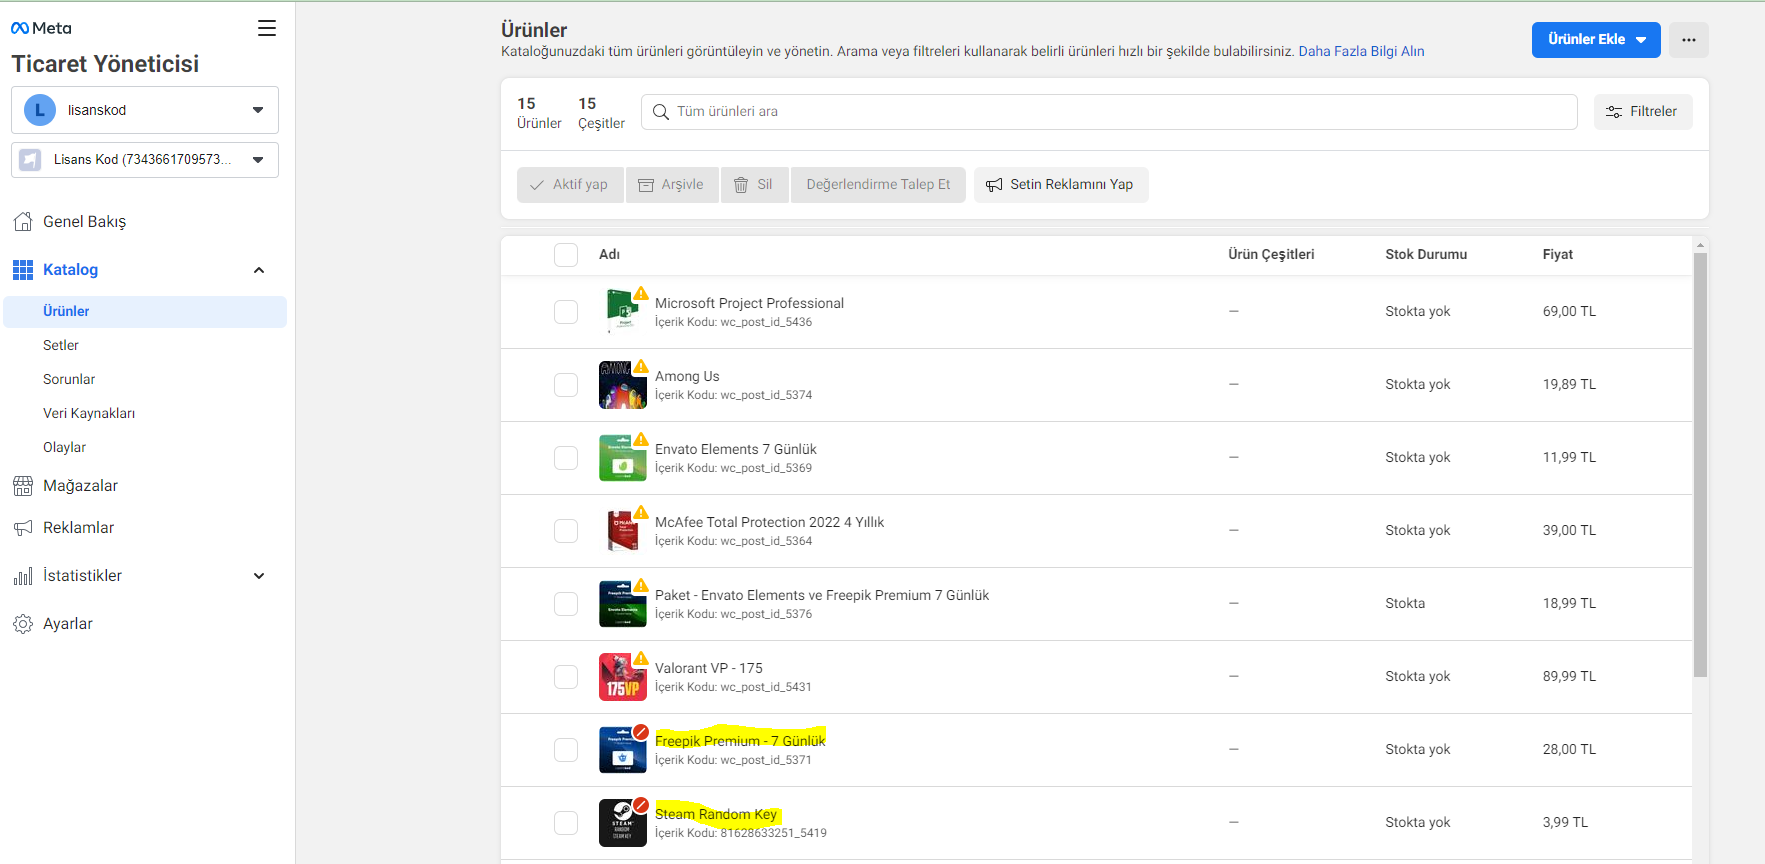
Task: Open the Among Us product thumbnail
Action: 623,385
